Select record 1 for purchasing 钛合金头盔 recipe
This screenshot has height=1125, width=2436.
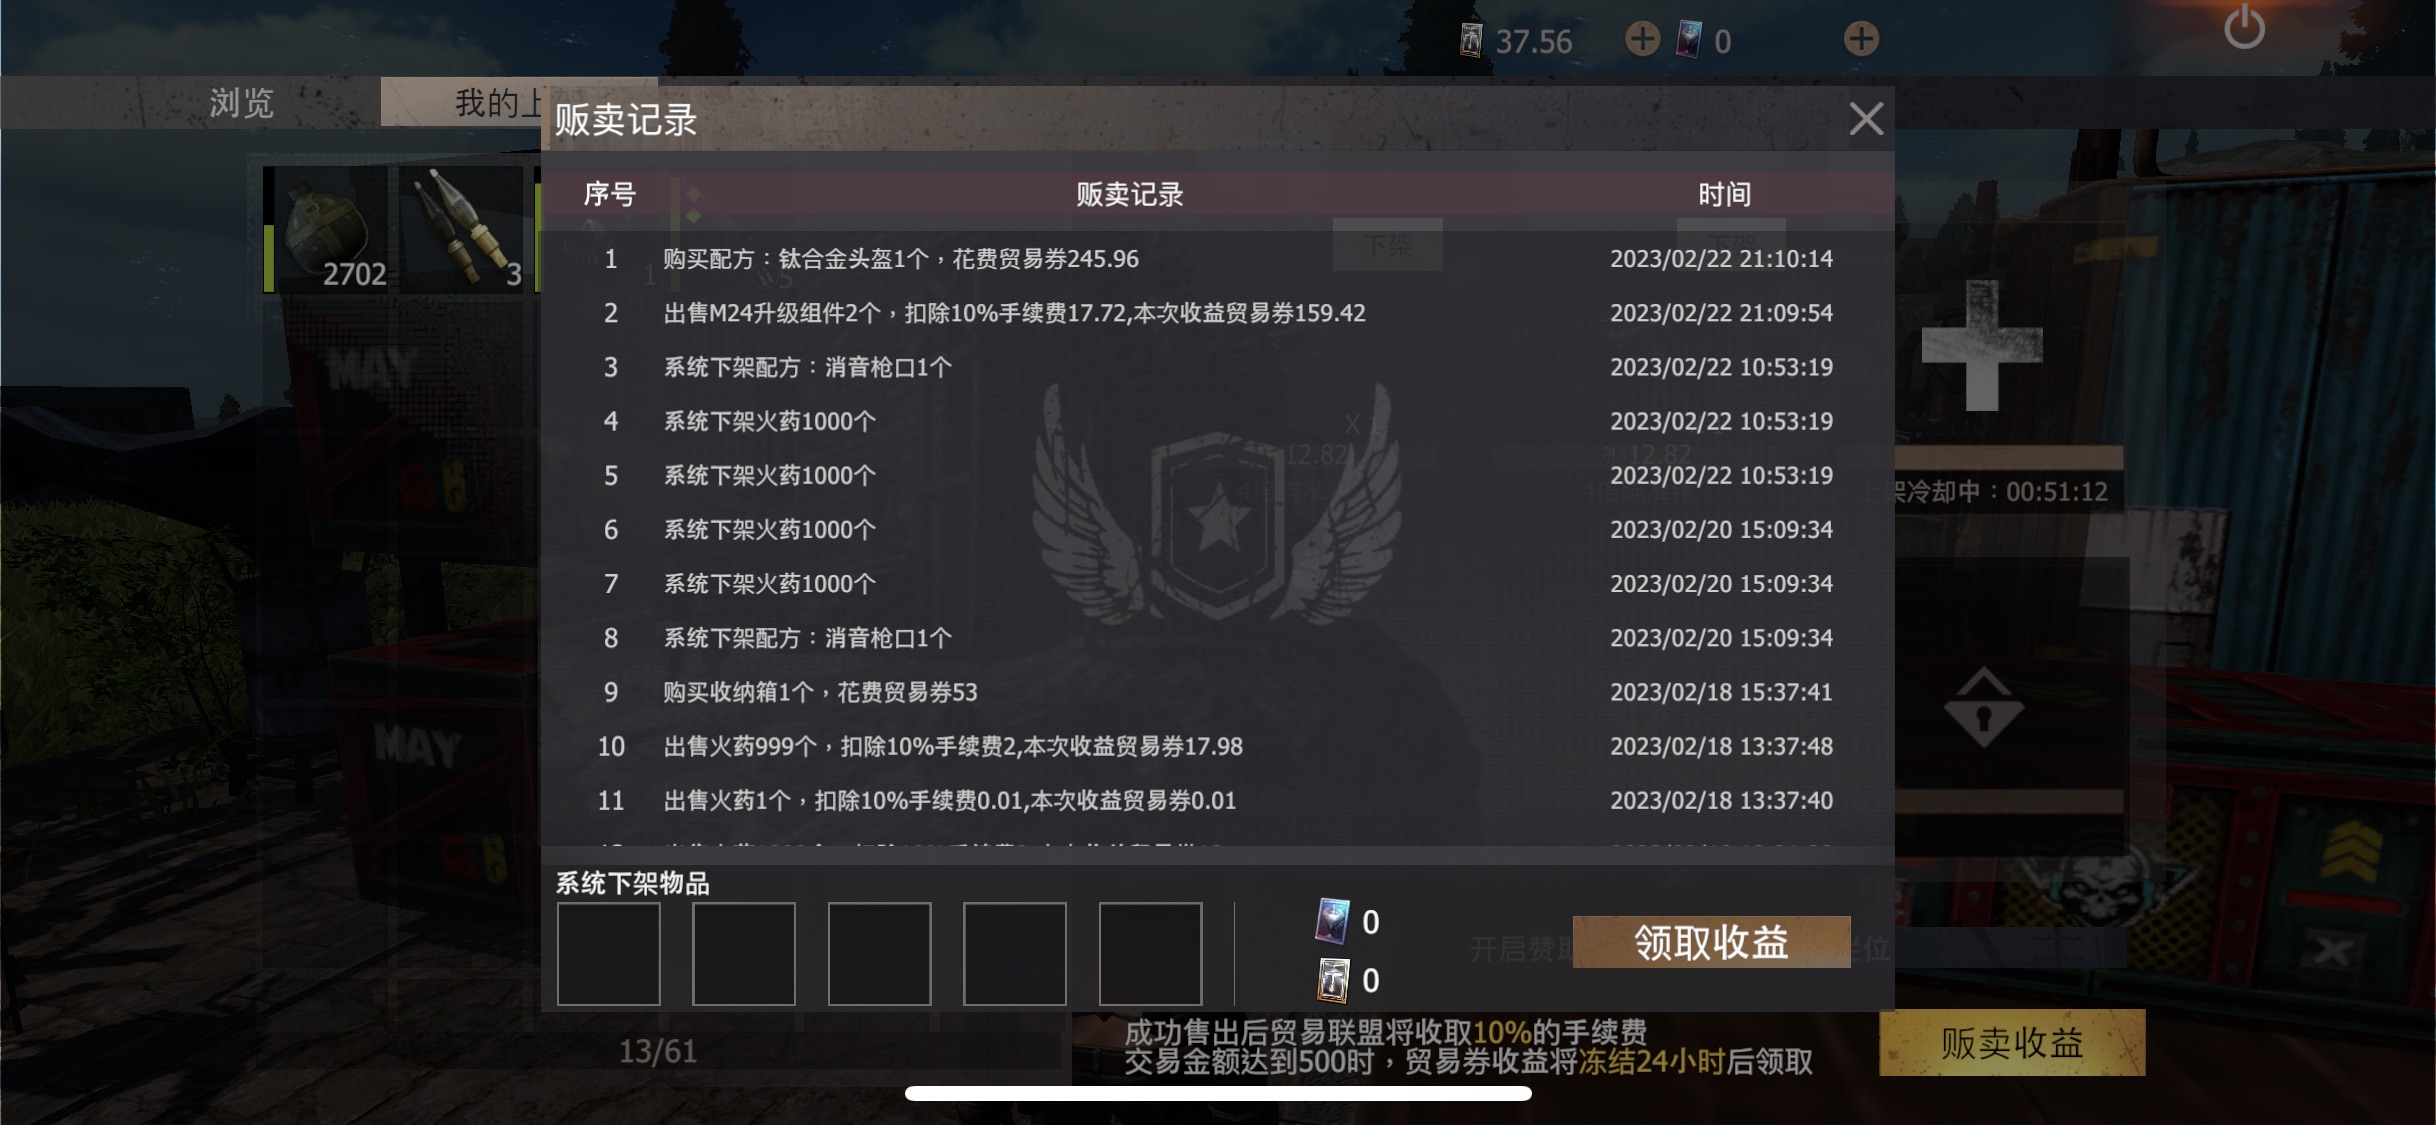1217,259
